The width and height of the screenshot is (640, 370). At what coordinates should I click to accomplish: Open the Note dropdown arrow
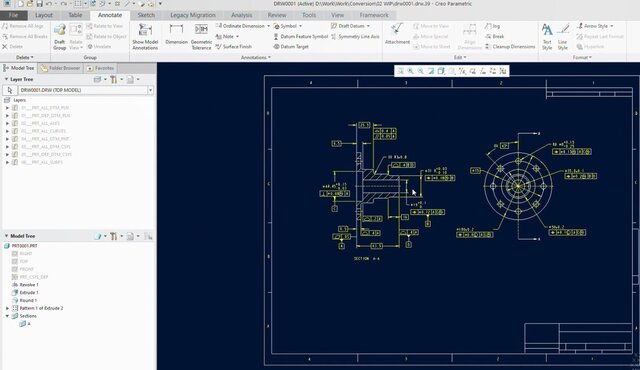coord(237,36)
